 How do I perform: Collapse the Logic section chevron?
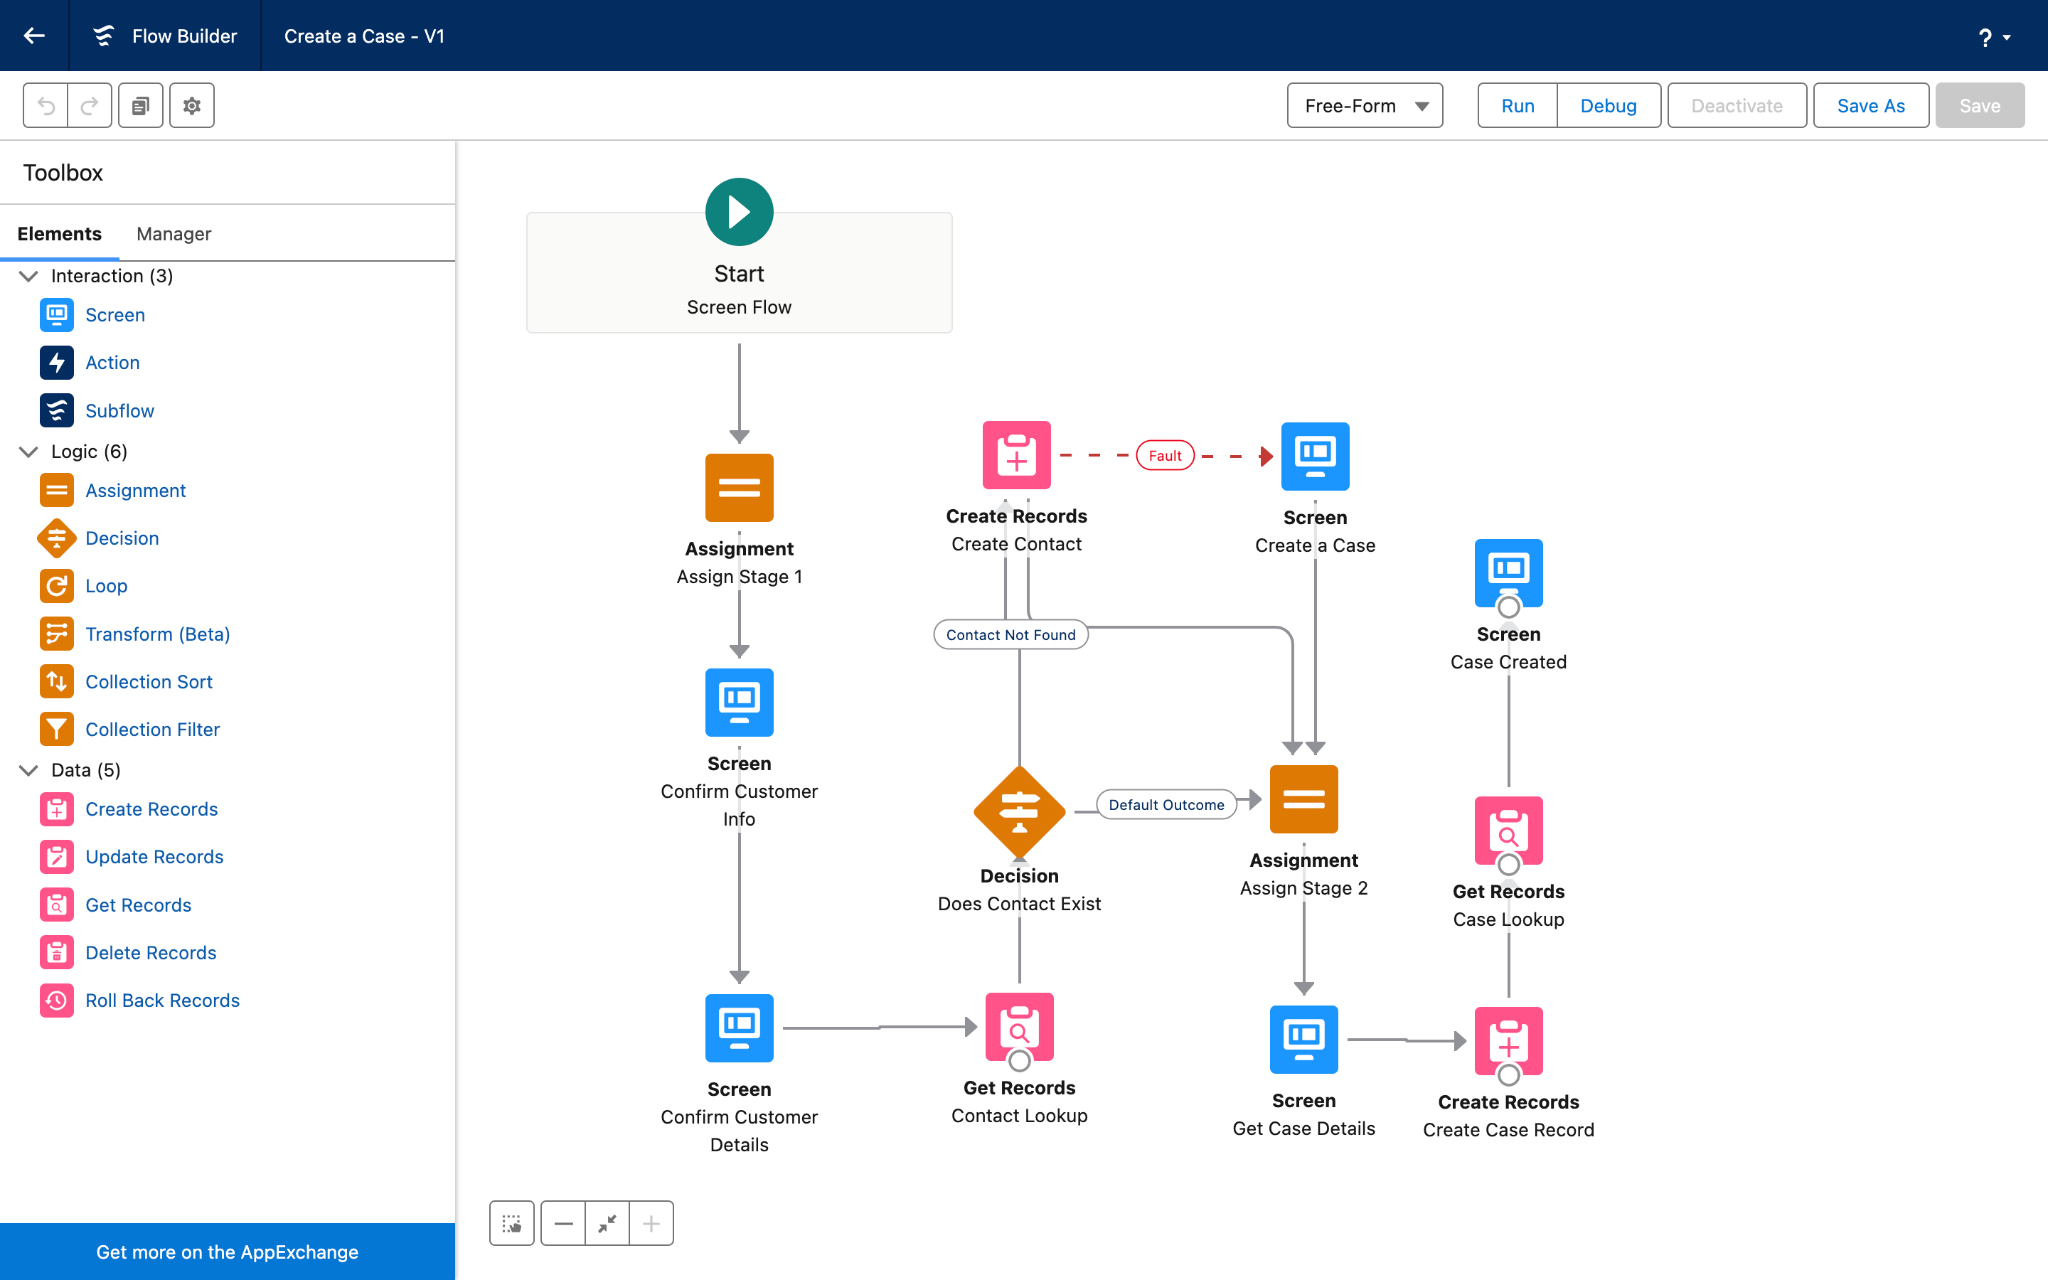(x=29, y=452)
